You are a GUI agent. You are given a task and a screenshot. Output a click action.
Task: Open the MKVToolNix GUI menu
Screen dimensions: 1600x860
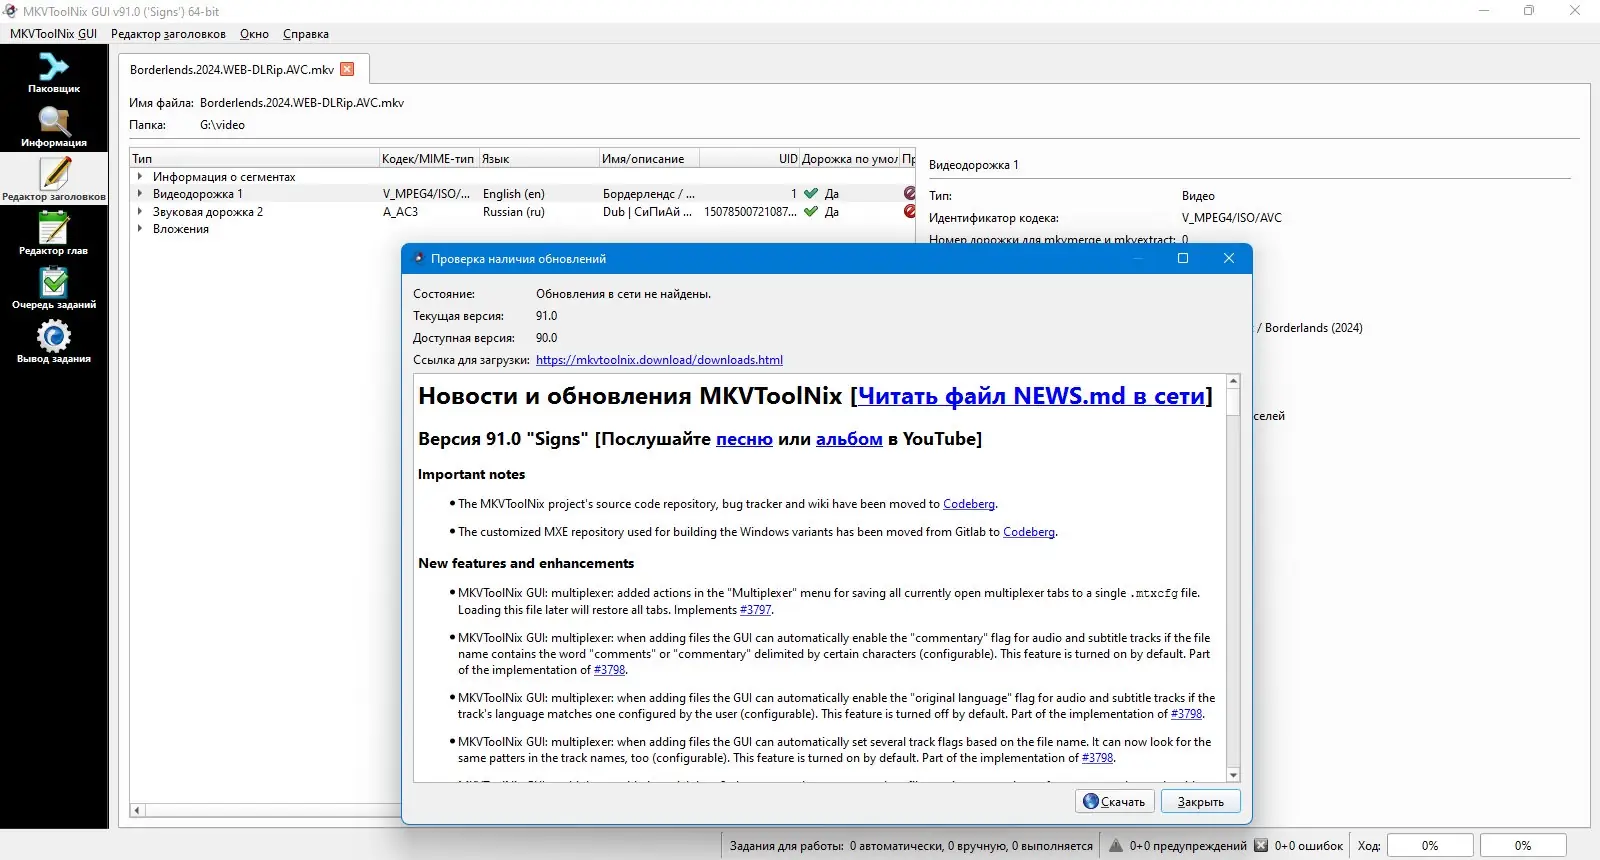[54, 34]
